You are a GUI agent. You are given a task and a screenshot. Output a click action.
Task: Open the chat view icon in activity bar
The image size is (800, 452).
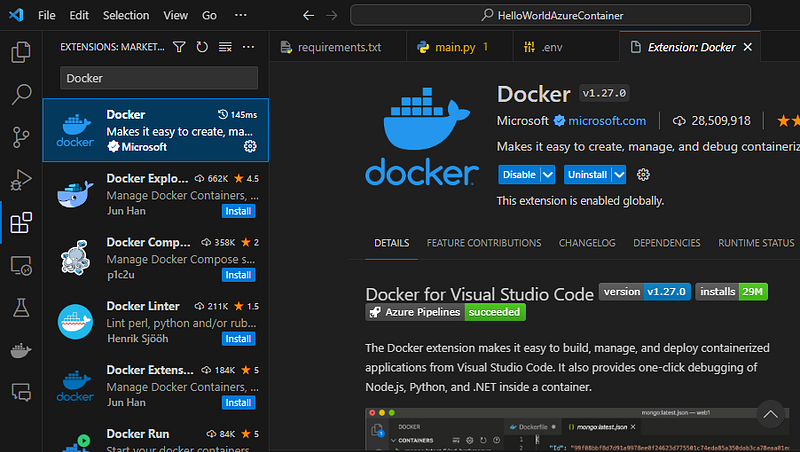tap(21, 392)
